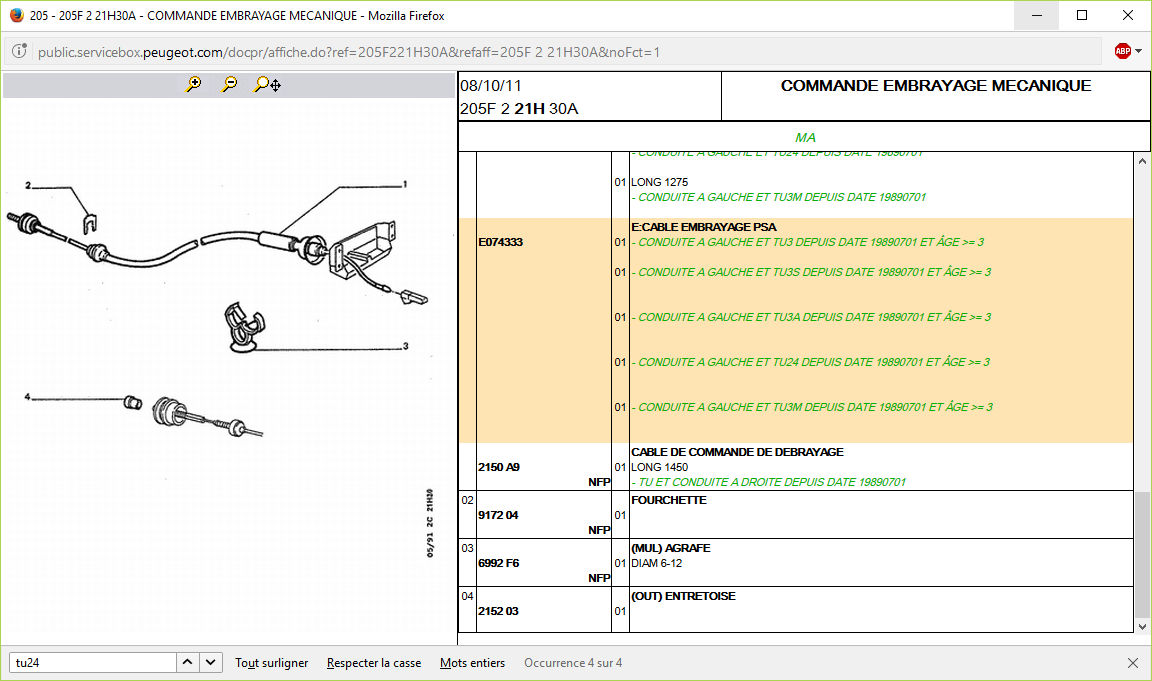The height and width of the screenshot is (681, 1152).
Task: Click the address bar URL
Action: tap(349, 52)
